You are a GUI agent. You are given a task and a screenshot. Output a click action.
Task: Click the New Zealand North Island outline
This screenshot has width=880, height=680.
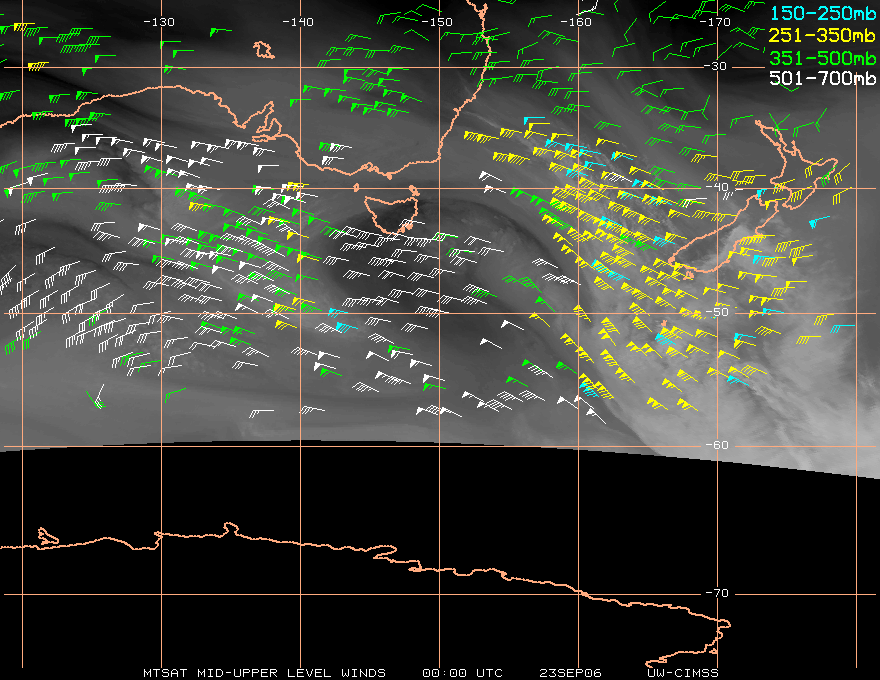click(x=797, y=163)
